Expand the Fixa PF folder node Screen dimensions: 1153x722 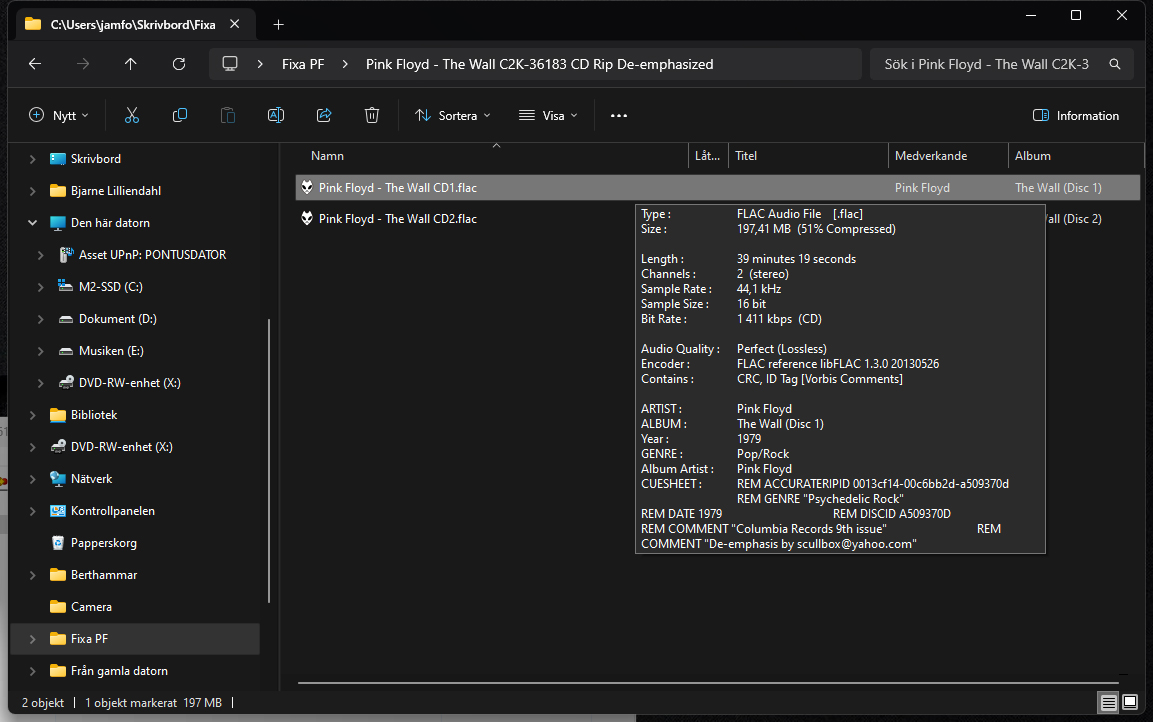coord(32,639)
